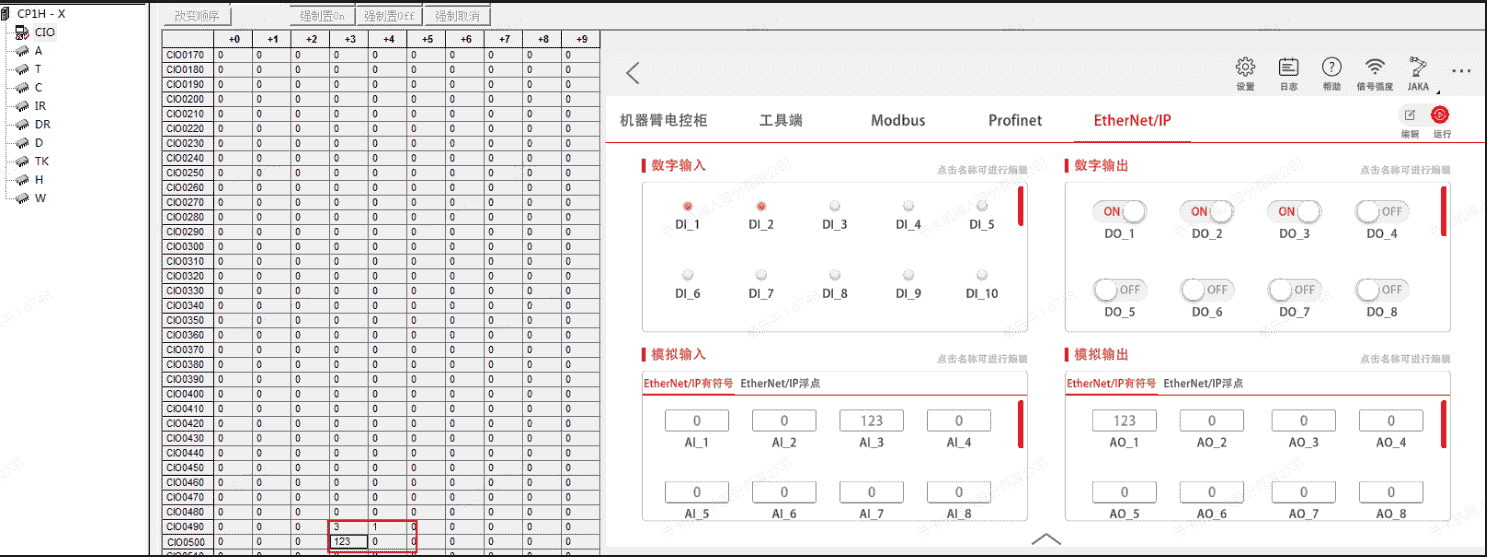Click the 改变顺序 button
The height and width of the screenshot is (557, 1487).
coord(196,17)
